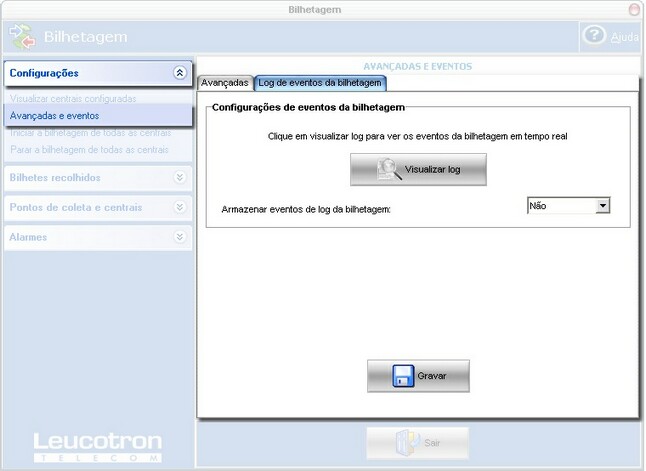This screenshot has height=471, width=646.
Task: Open the Armazenar eventos de log dropdown
Action: [x=603, y=206]
